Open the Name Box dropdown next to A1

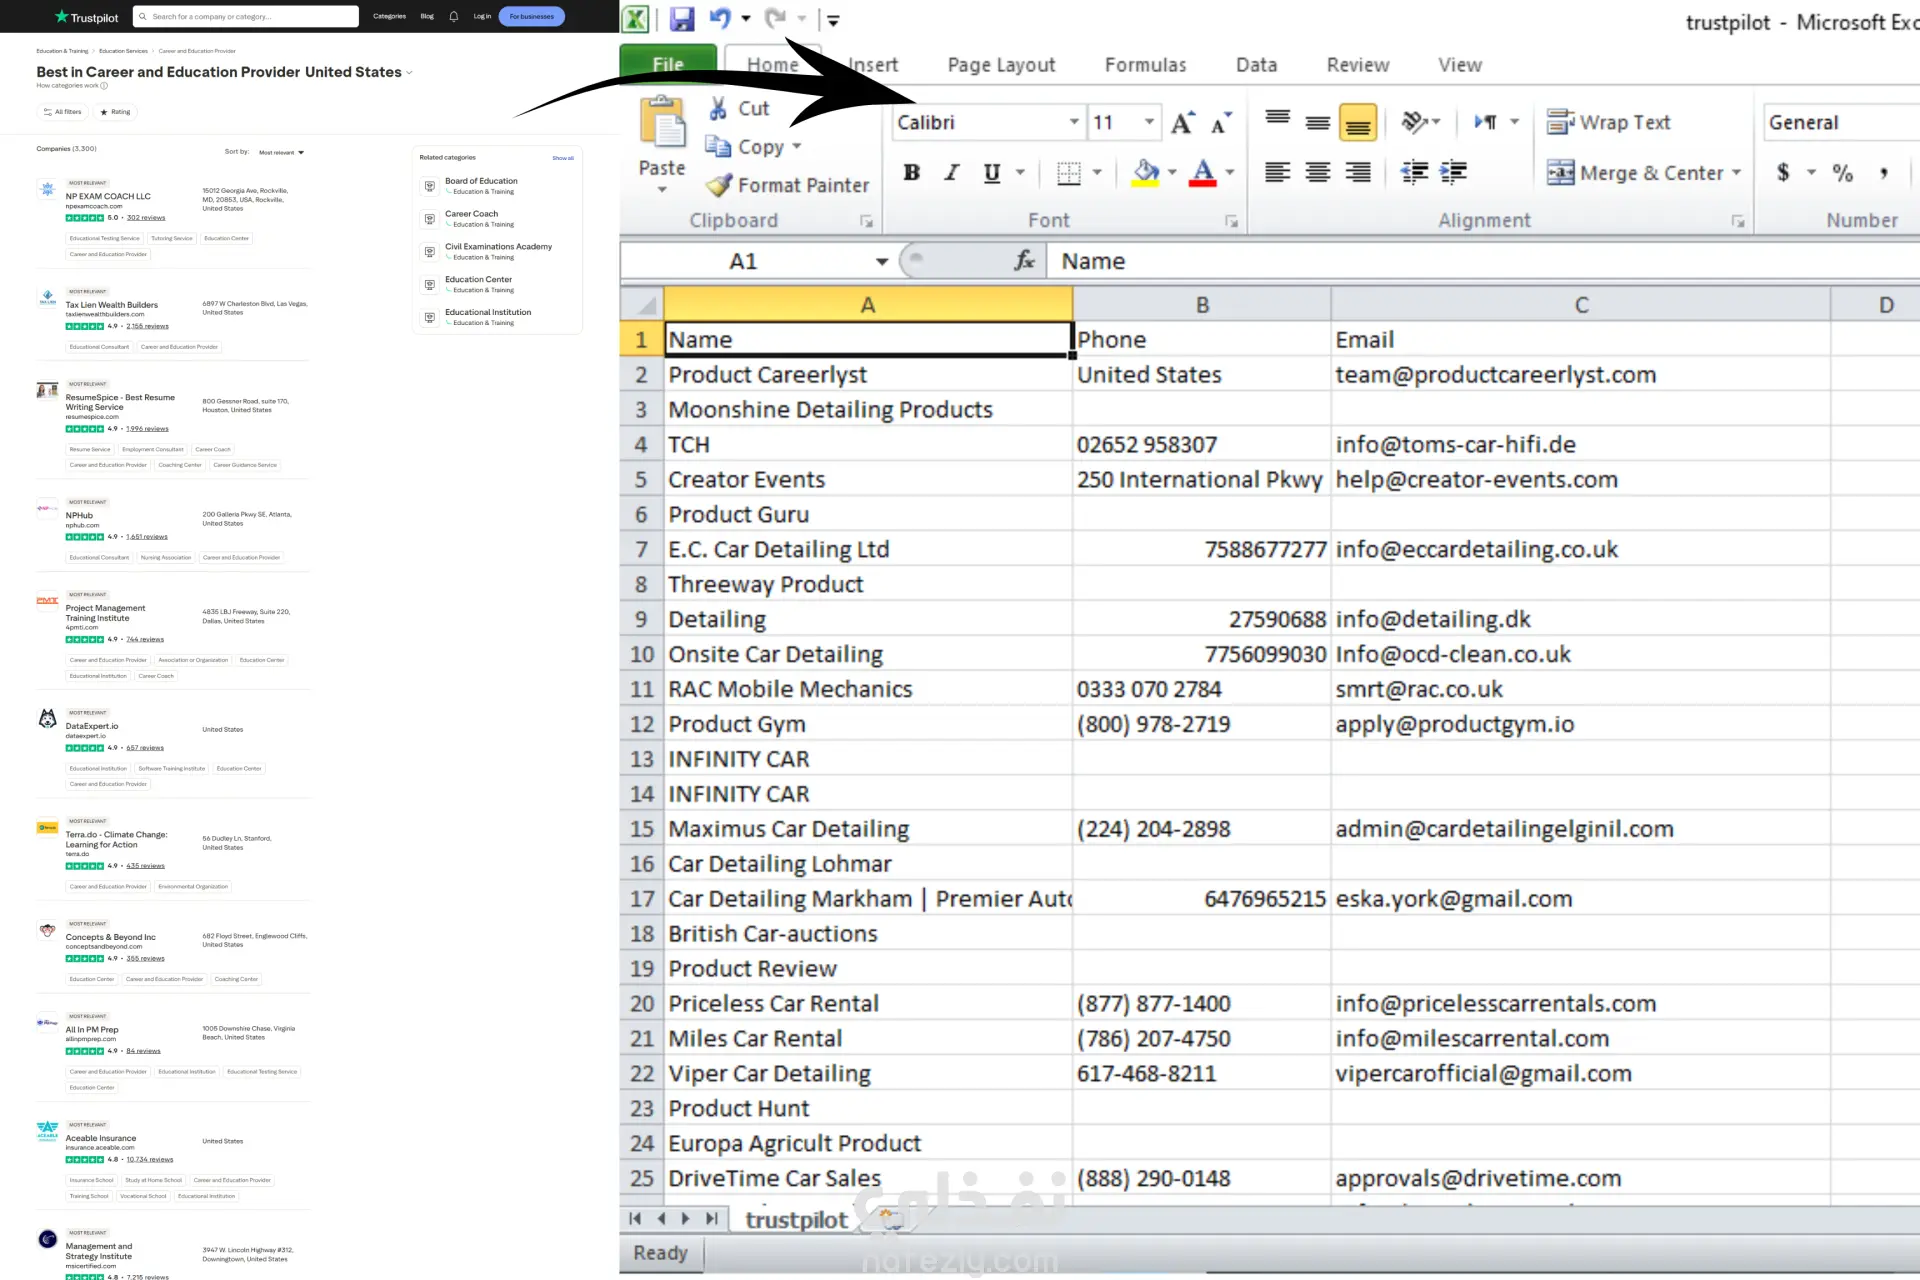point(882,262)
